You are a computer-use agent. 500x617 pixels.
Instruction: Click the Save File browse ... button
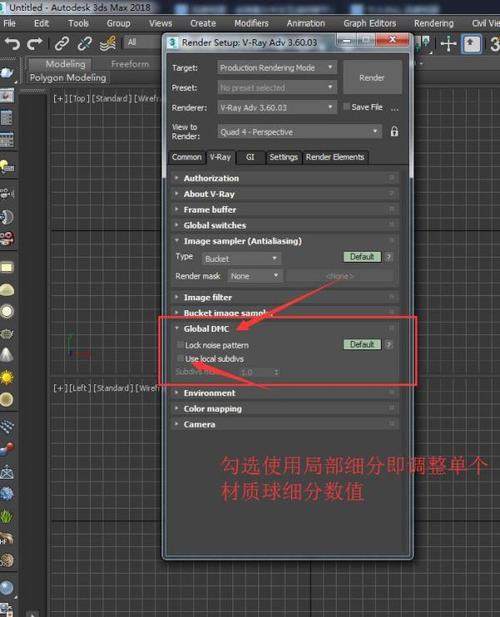click(395, 108)
